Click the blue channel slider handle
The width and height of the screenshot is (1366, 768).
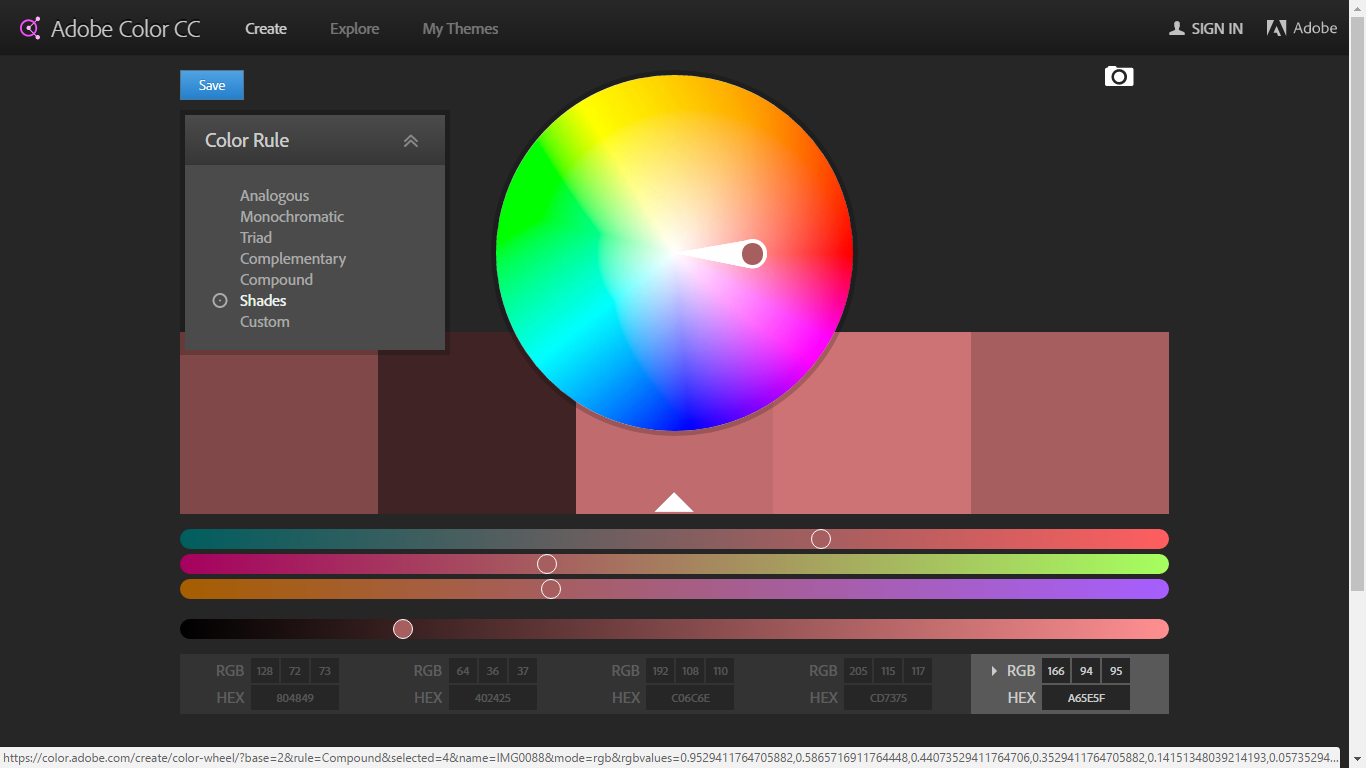pos(551,589)
